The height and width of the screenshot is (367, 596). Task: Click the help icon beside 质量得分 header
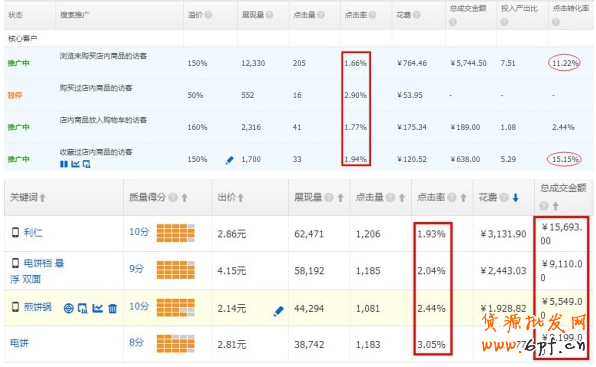(x=173, y=198)
